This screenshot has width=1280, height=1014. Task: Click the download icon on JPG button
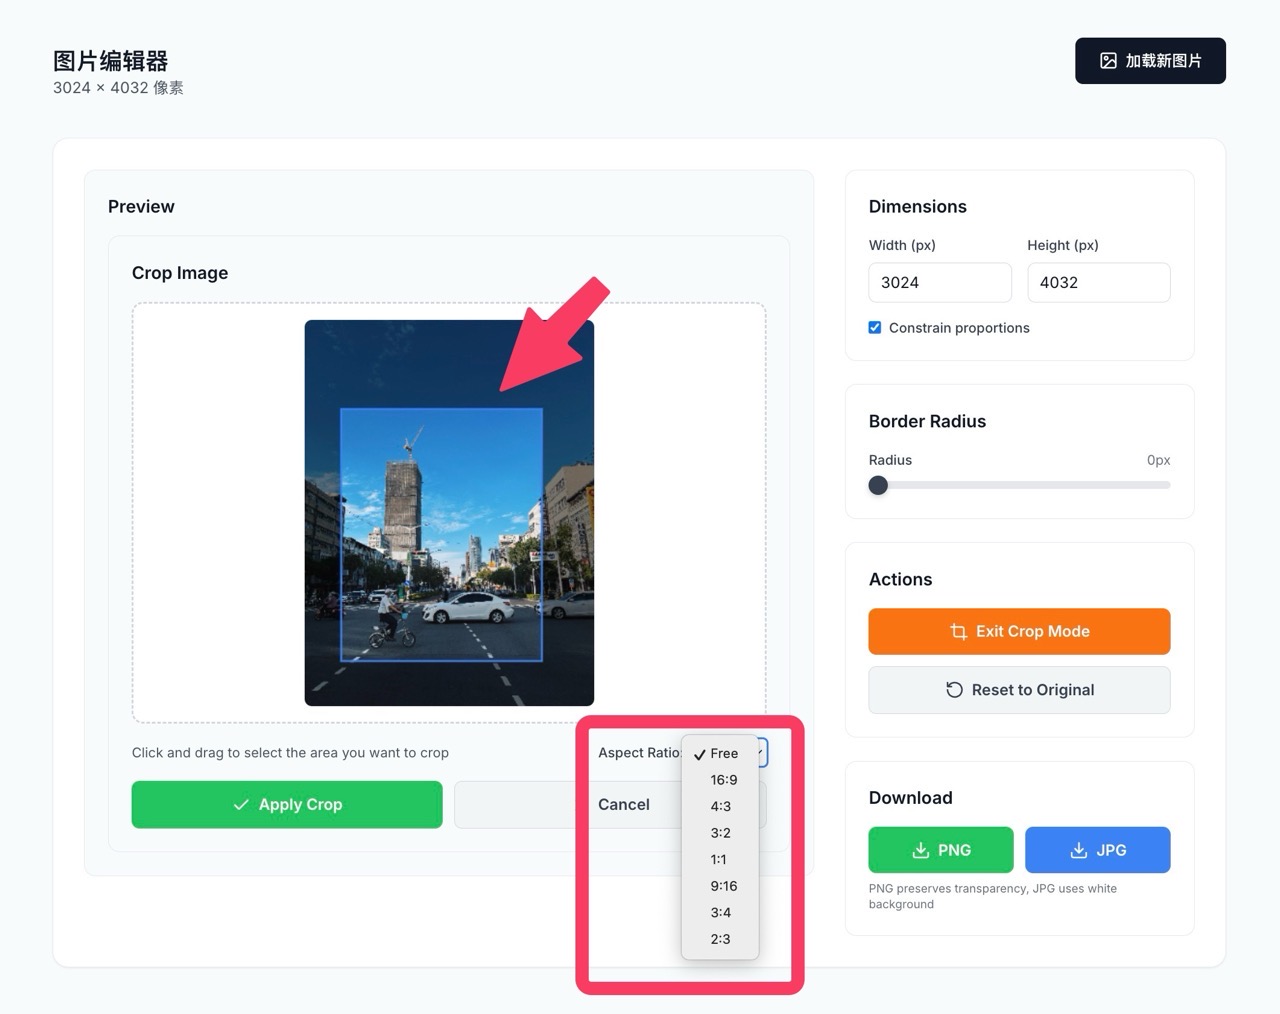(x=1078, y=850)
